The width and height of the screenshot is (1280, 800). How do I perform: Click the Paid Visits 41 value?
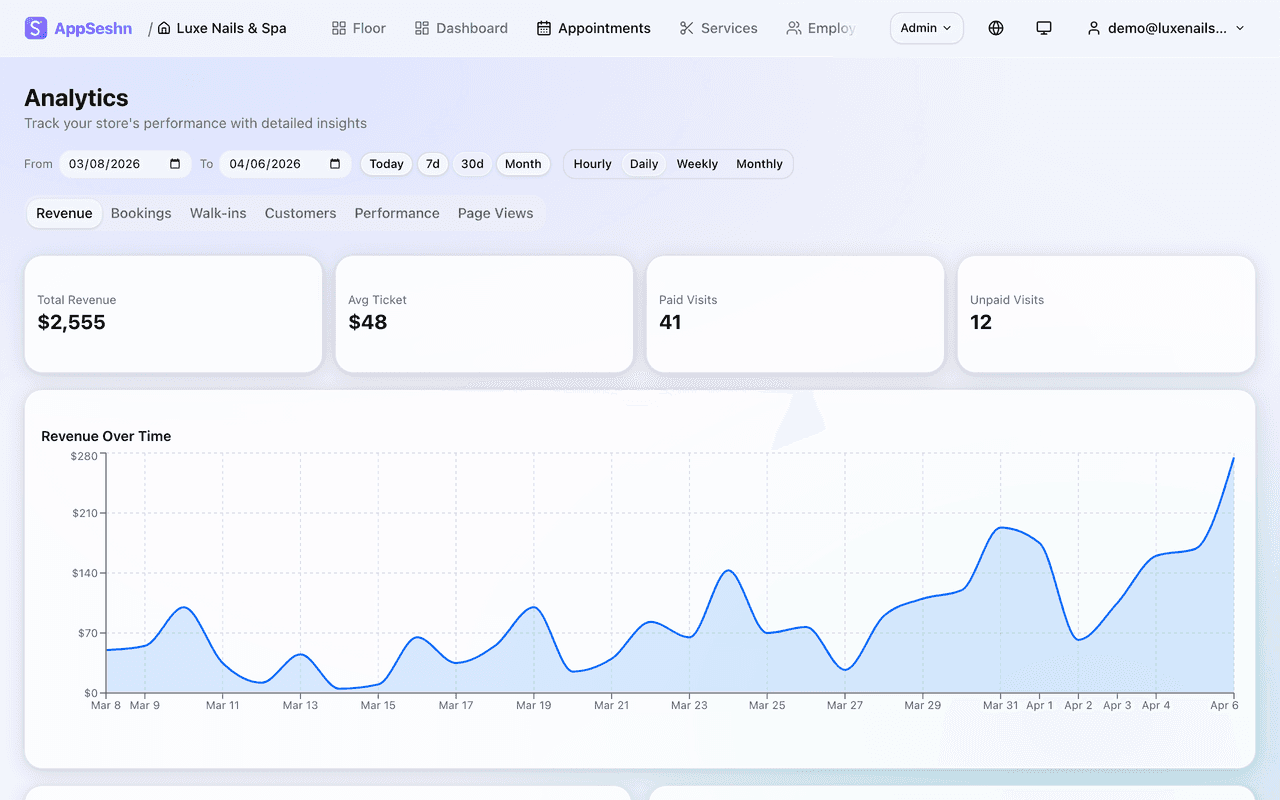click(670, 322)
